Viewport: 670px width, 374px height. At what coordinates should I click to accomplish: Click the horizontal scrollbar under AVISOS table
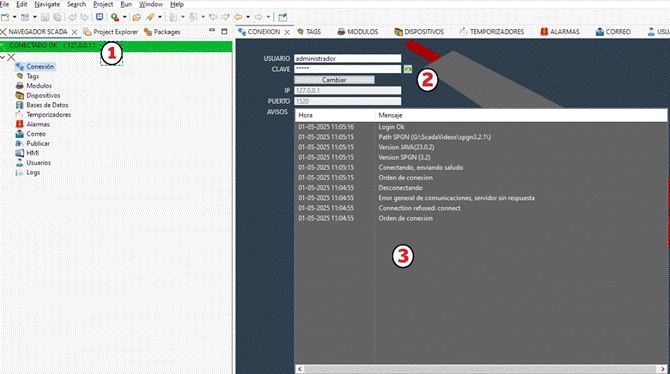tap(481, 368)
